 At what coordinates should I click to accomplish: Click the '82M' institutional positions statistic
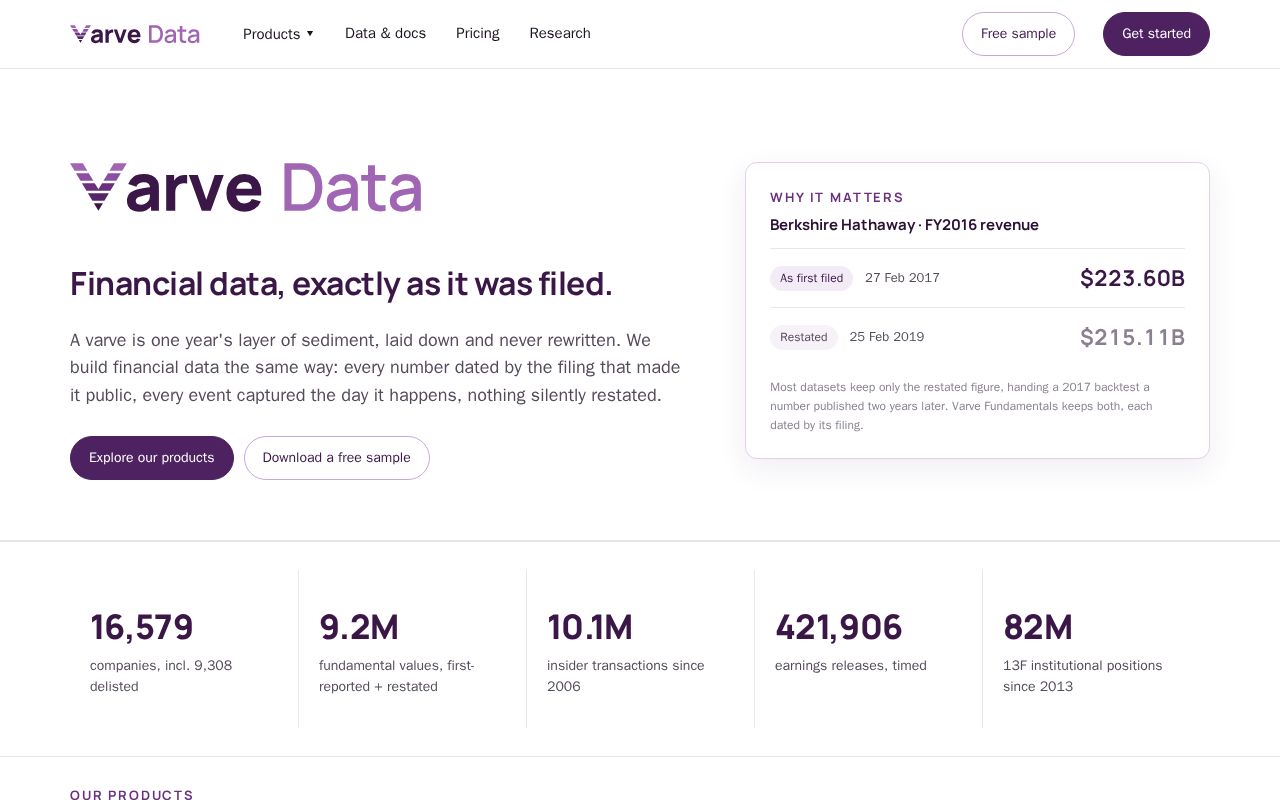pyautogui.click(x=1038, y=627)
